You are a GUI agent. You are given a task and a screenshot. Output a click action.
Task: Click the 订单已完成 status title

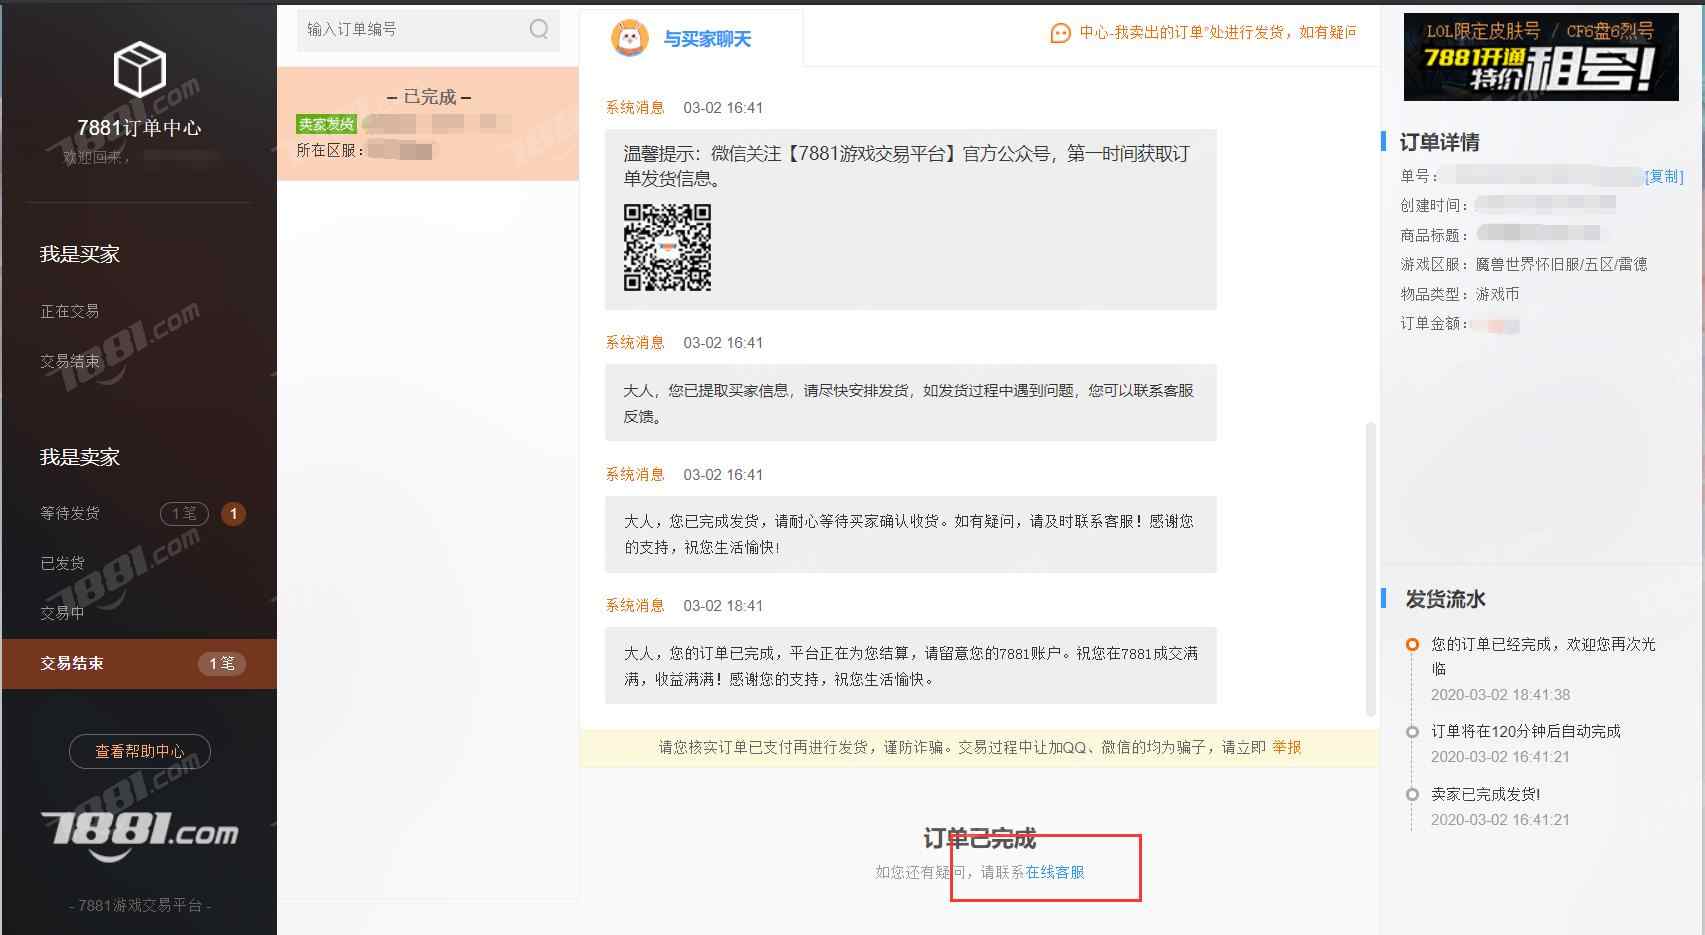tap(979, 838)
